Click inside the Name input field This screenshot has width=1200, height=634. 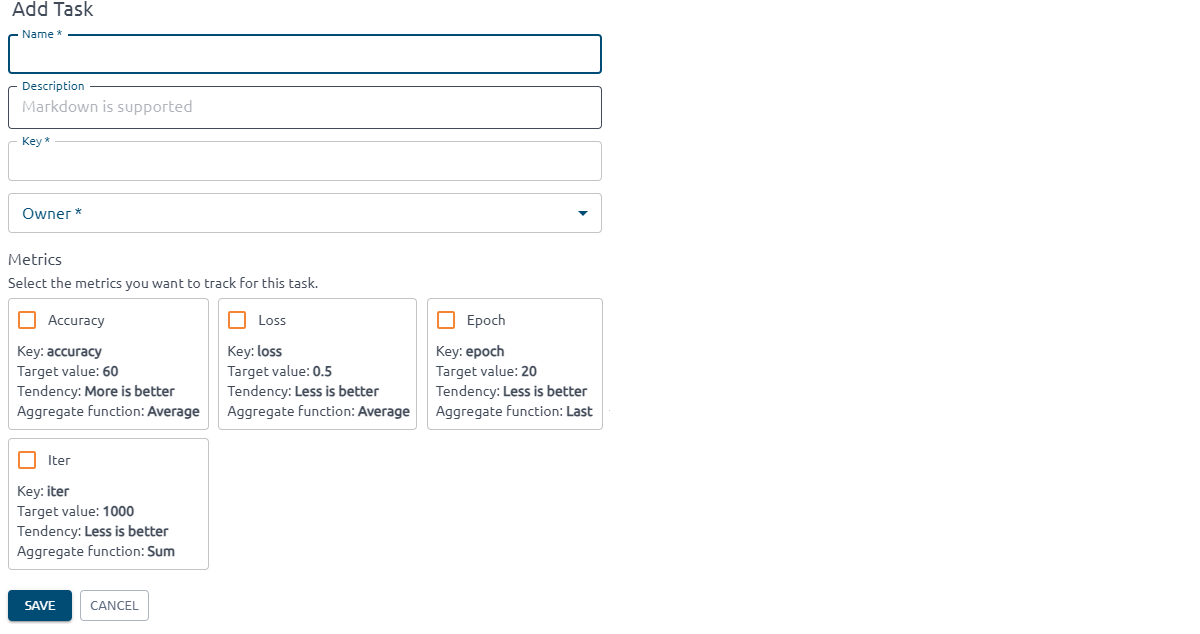(x=305, y=54)
